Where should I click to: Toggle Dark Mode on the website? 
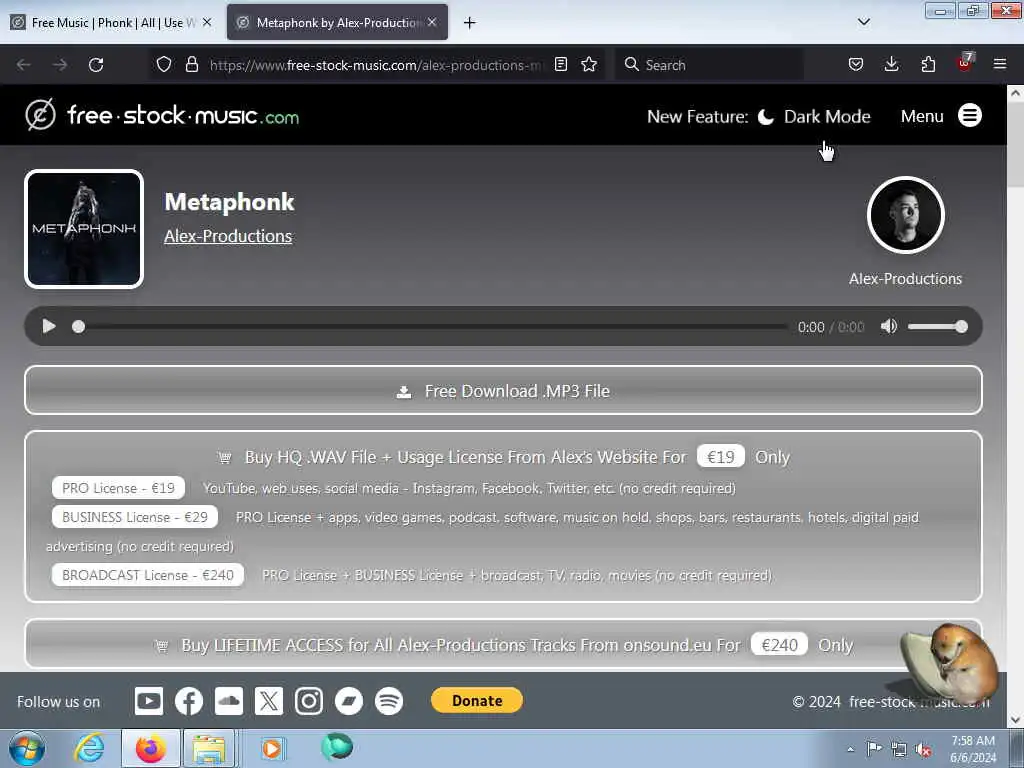pos(814,116)
